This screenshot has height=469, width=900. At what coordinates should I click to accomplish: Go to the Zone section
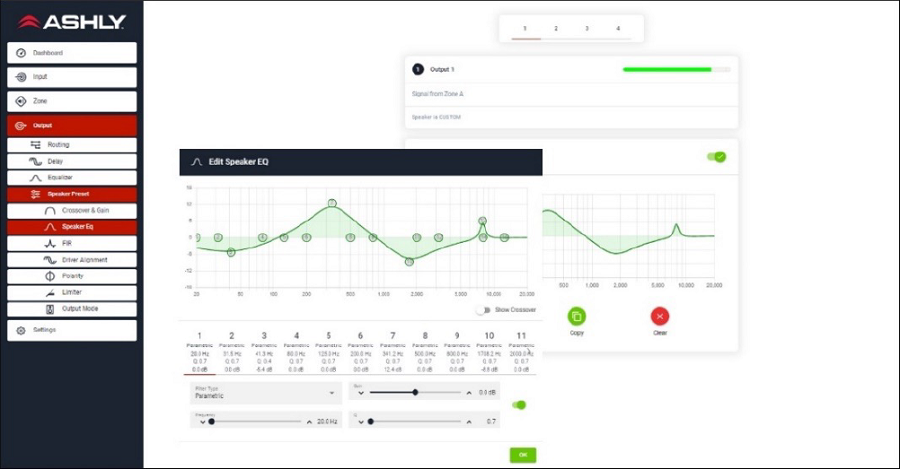click(71, 101)
